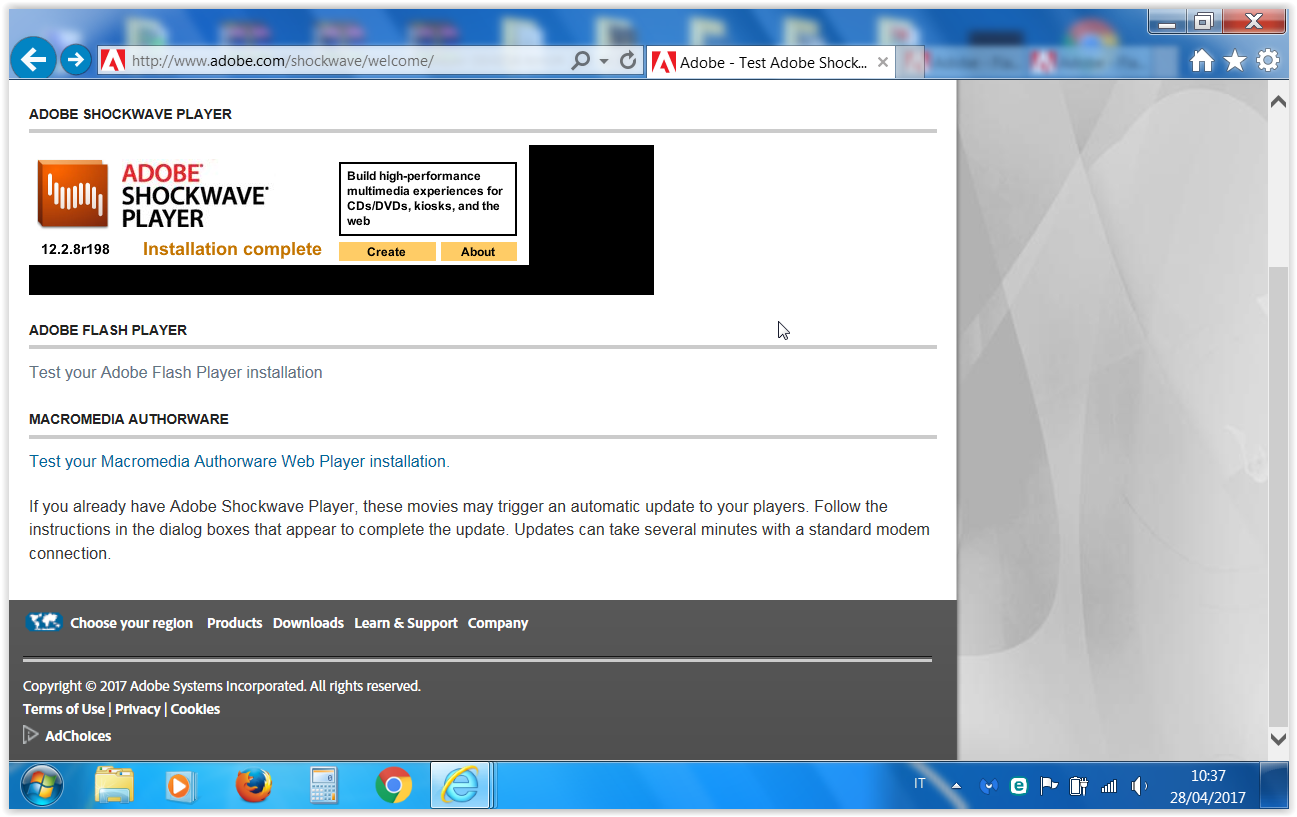
Task: Click the ADOBE FLASH PLAYER heading
Action: 108,330
